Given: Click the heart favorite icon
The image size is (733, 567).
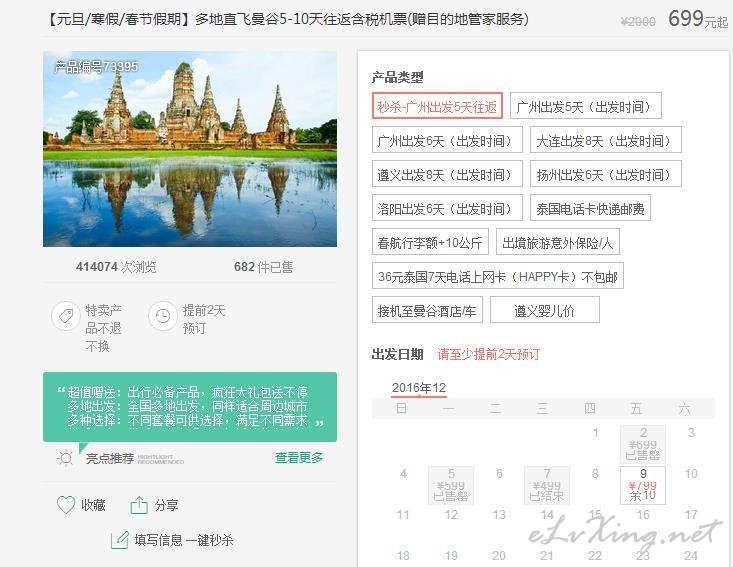Looking at the screenshot, I should 65,505.
